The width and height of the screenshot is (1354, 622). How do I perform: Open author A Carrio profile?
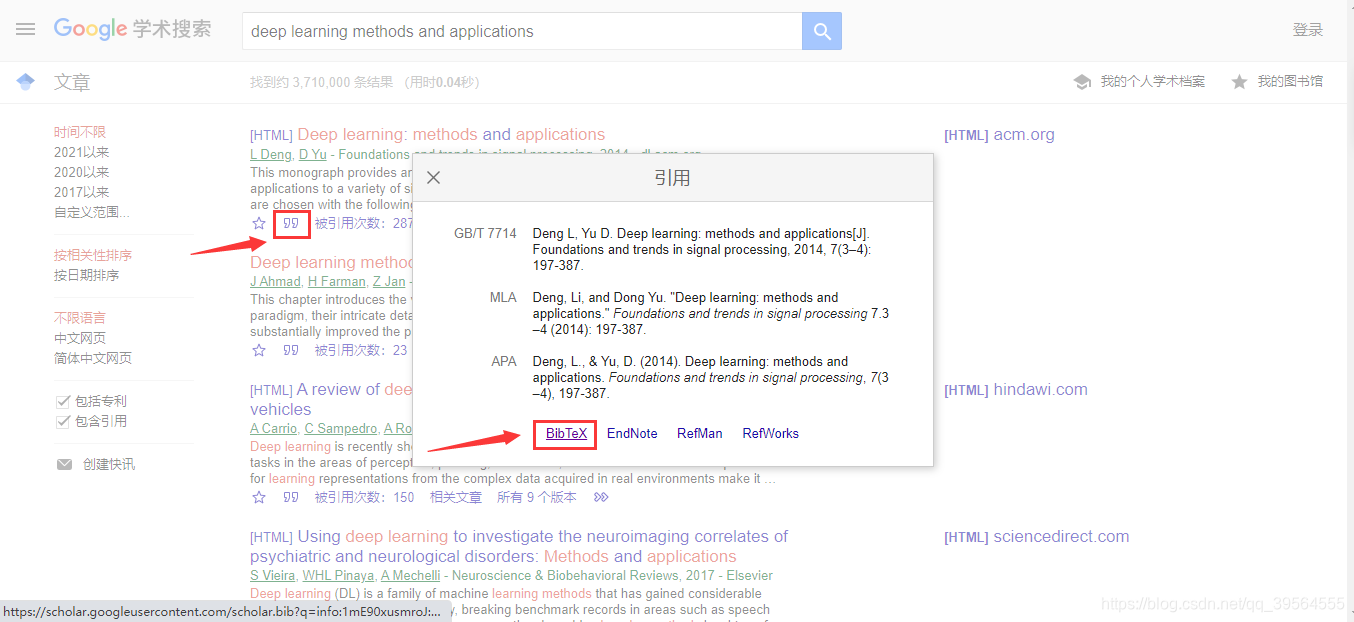pyautogui.click(x=273, y=429)
